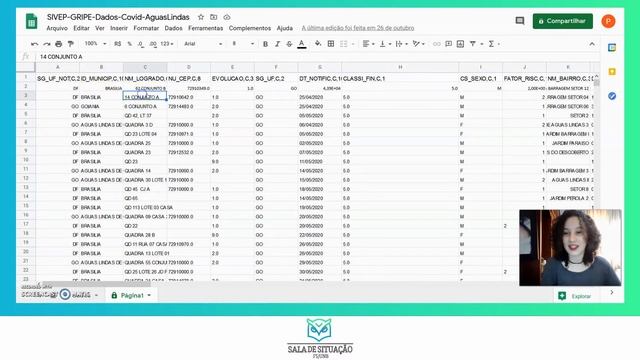The image size is (640, 360).
Task: Open the account avatar P
Action: 608,21
